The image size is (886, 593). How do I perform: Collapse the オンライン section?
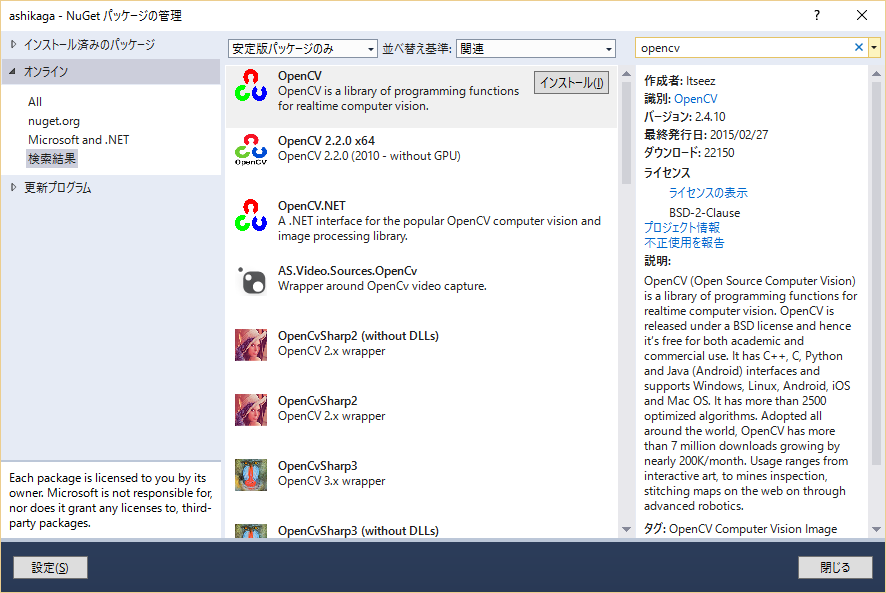click(x=12, y=71)
